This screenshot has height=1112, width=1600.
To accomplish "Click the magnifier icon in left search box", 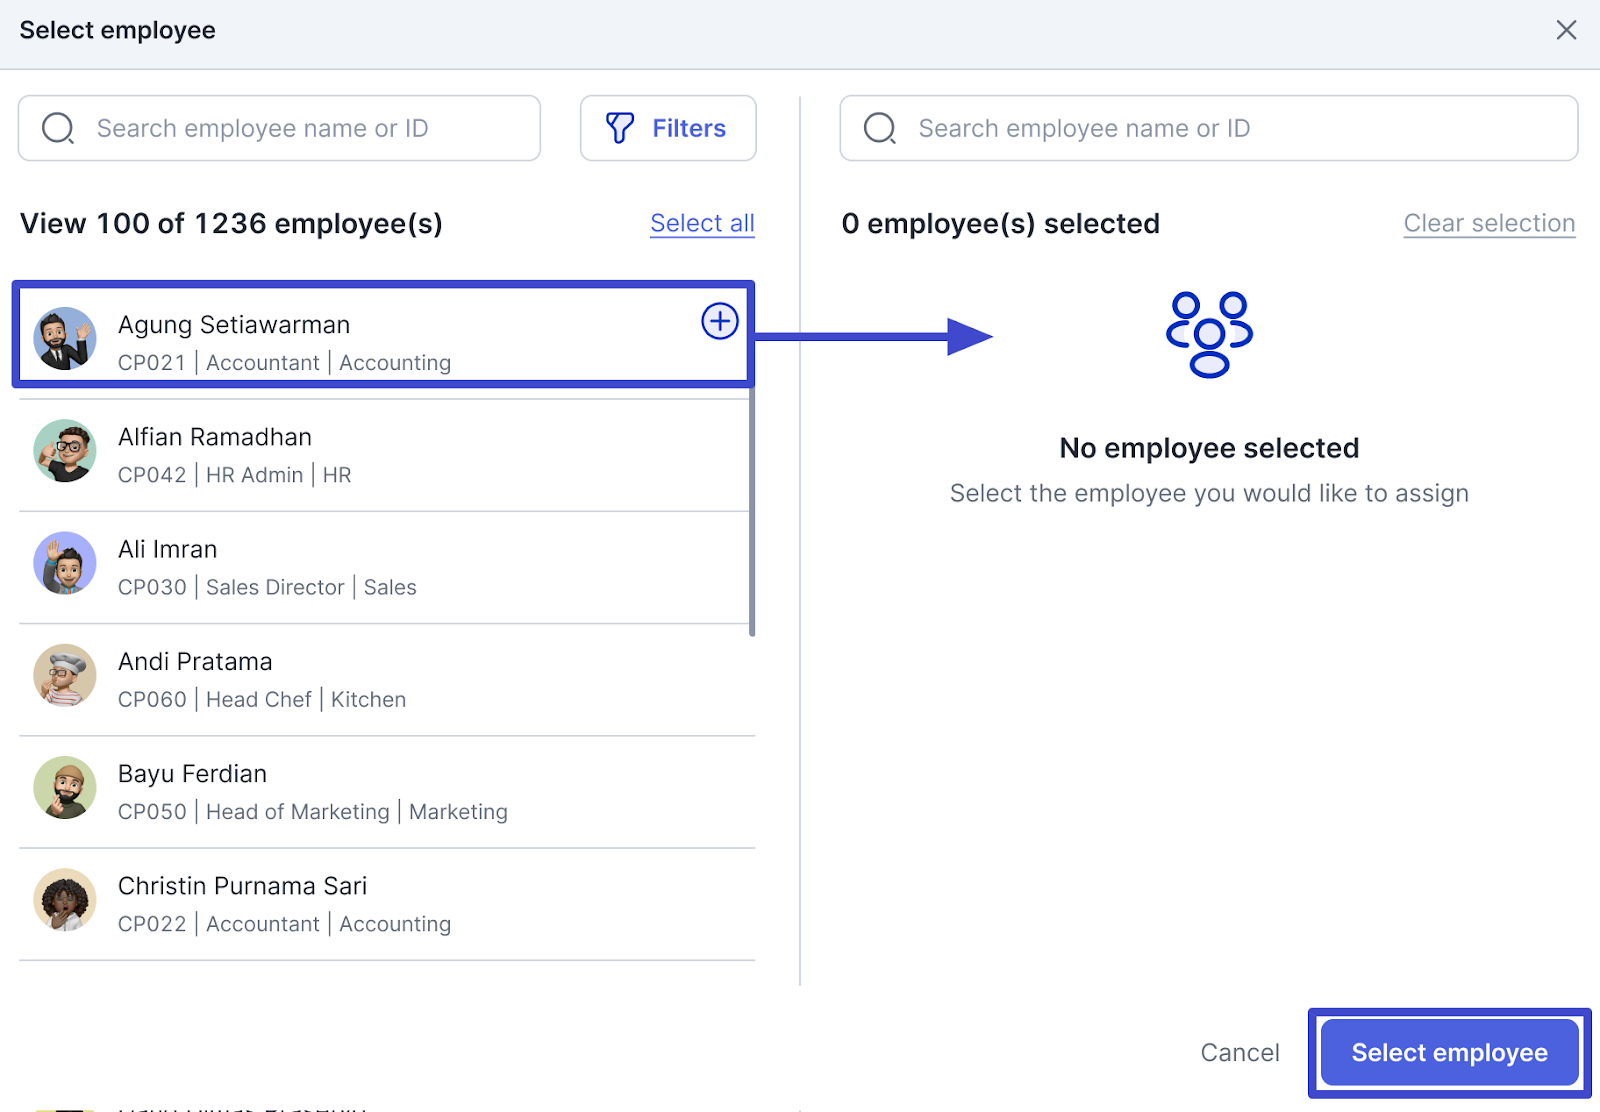I will pyautogui.click(x=58, y=128).
